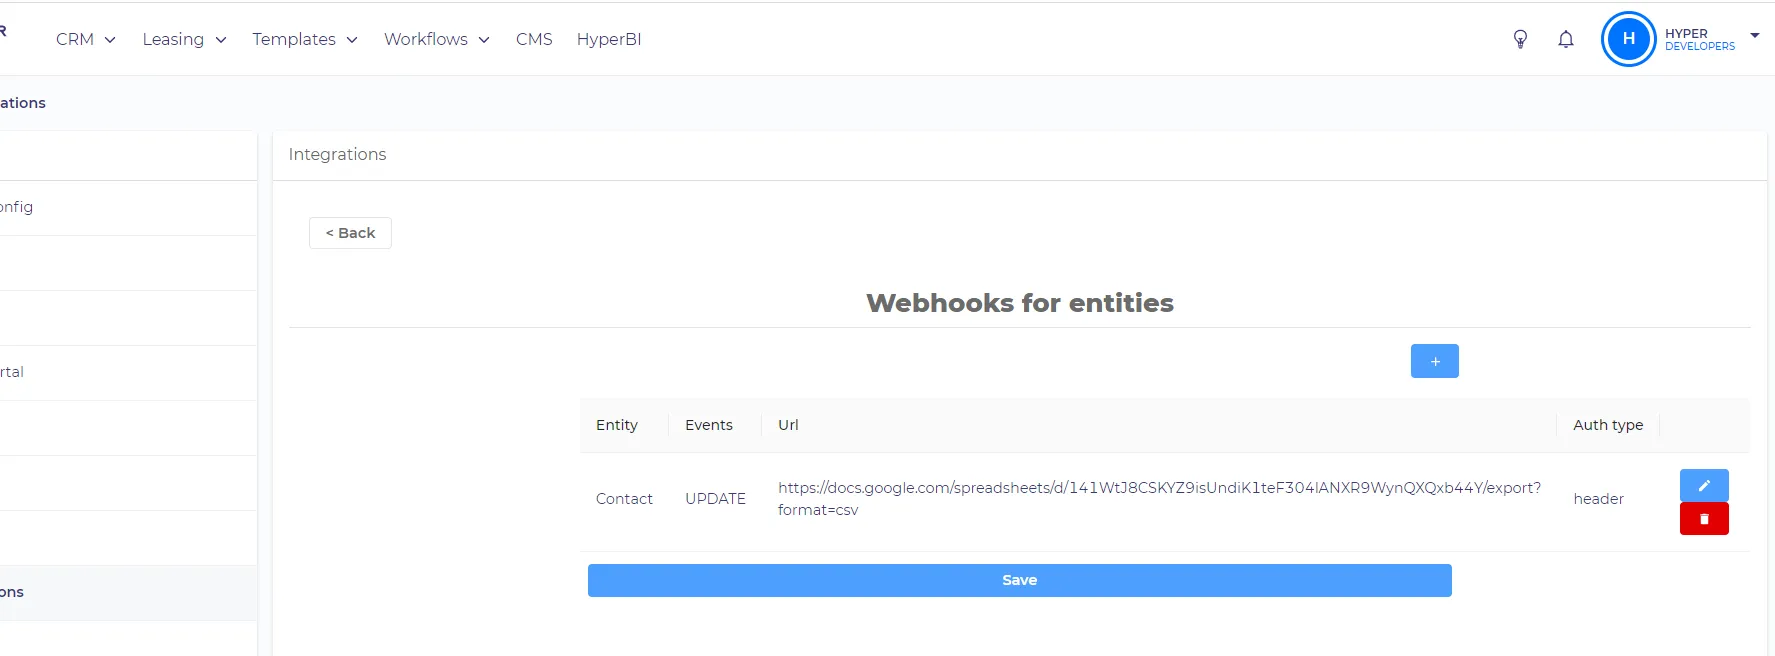Click the header auth type cell
Viewport: 1775px width, 656px height.
coord(1598,499)
